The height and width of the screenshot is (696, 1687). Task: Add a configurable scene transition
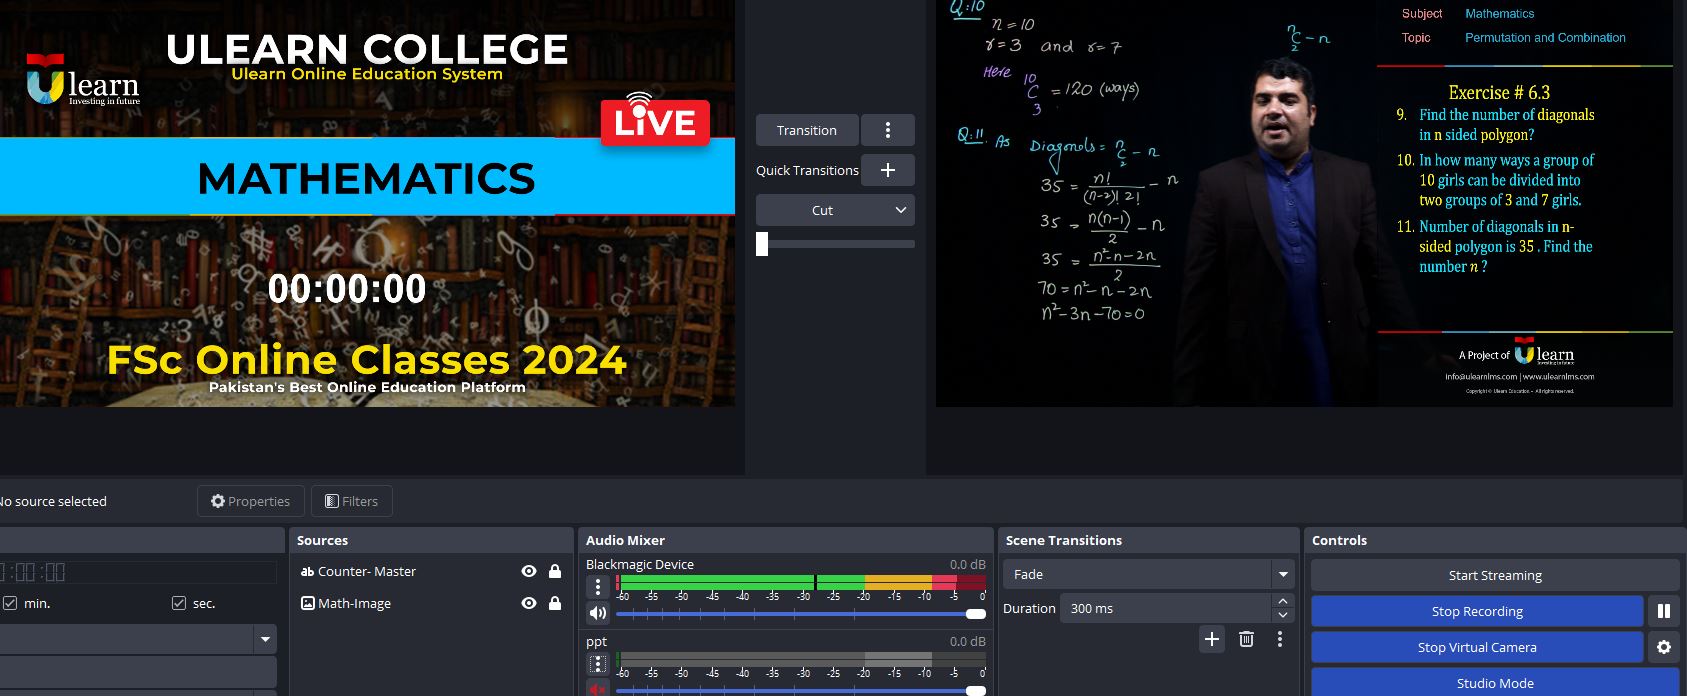[1212, 639]
